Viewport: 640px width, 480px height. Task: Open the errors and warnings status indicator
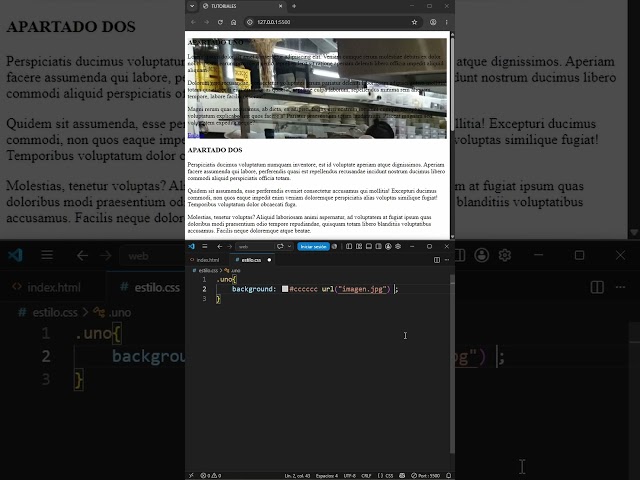click(211, 476)
